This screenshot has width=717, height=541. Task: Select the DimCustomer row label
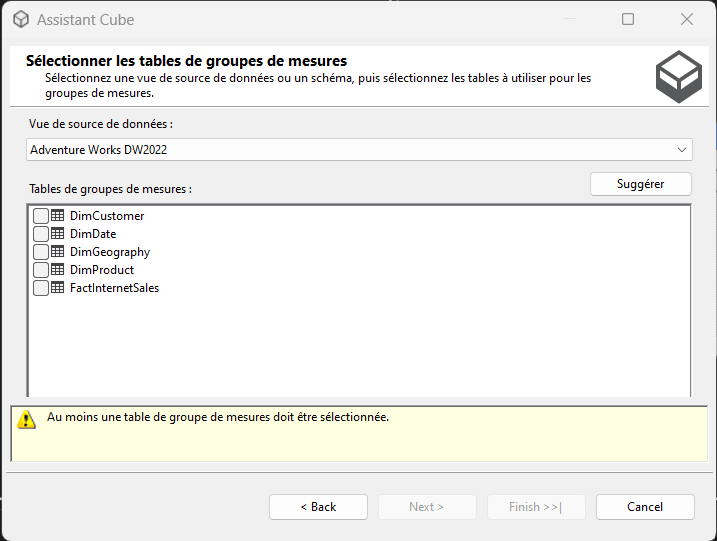click(x=107, y=216)
